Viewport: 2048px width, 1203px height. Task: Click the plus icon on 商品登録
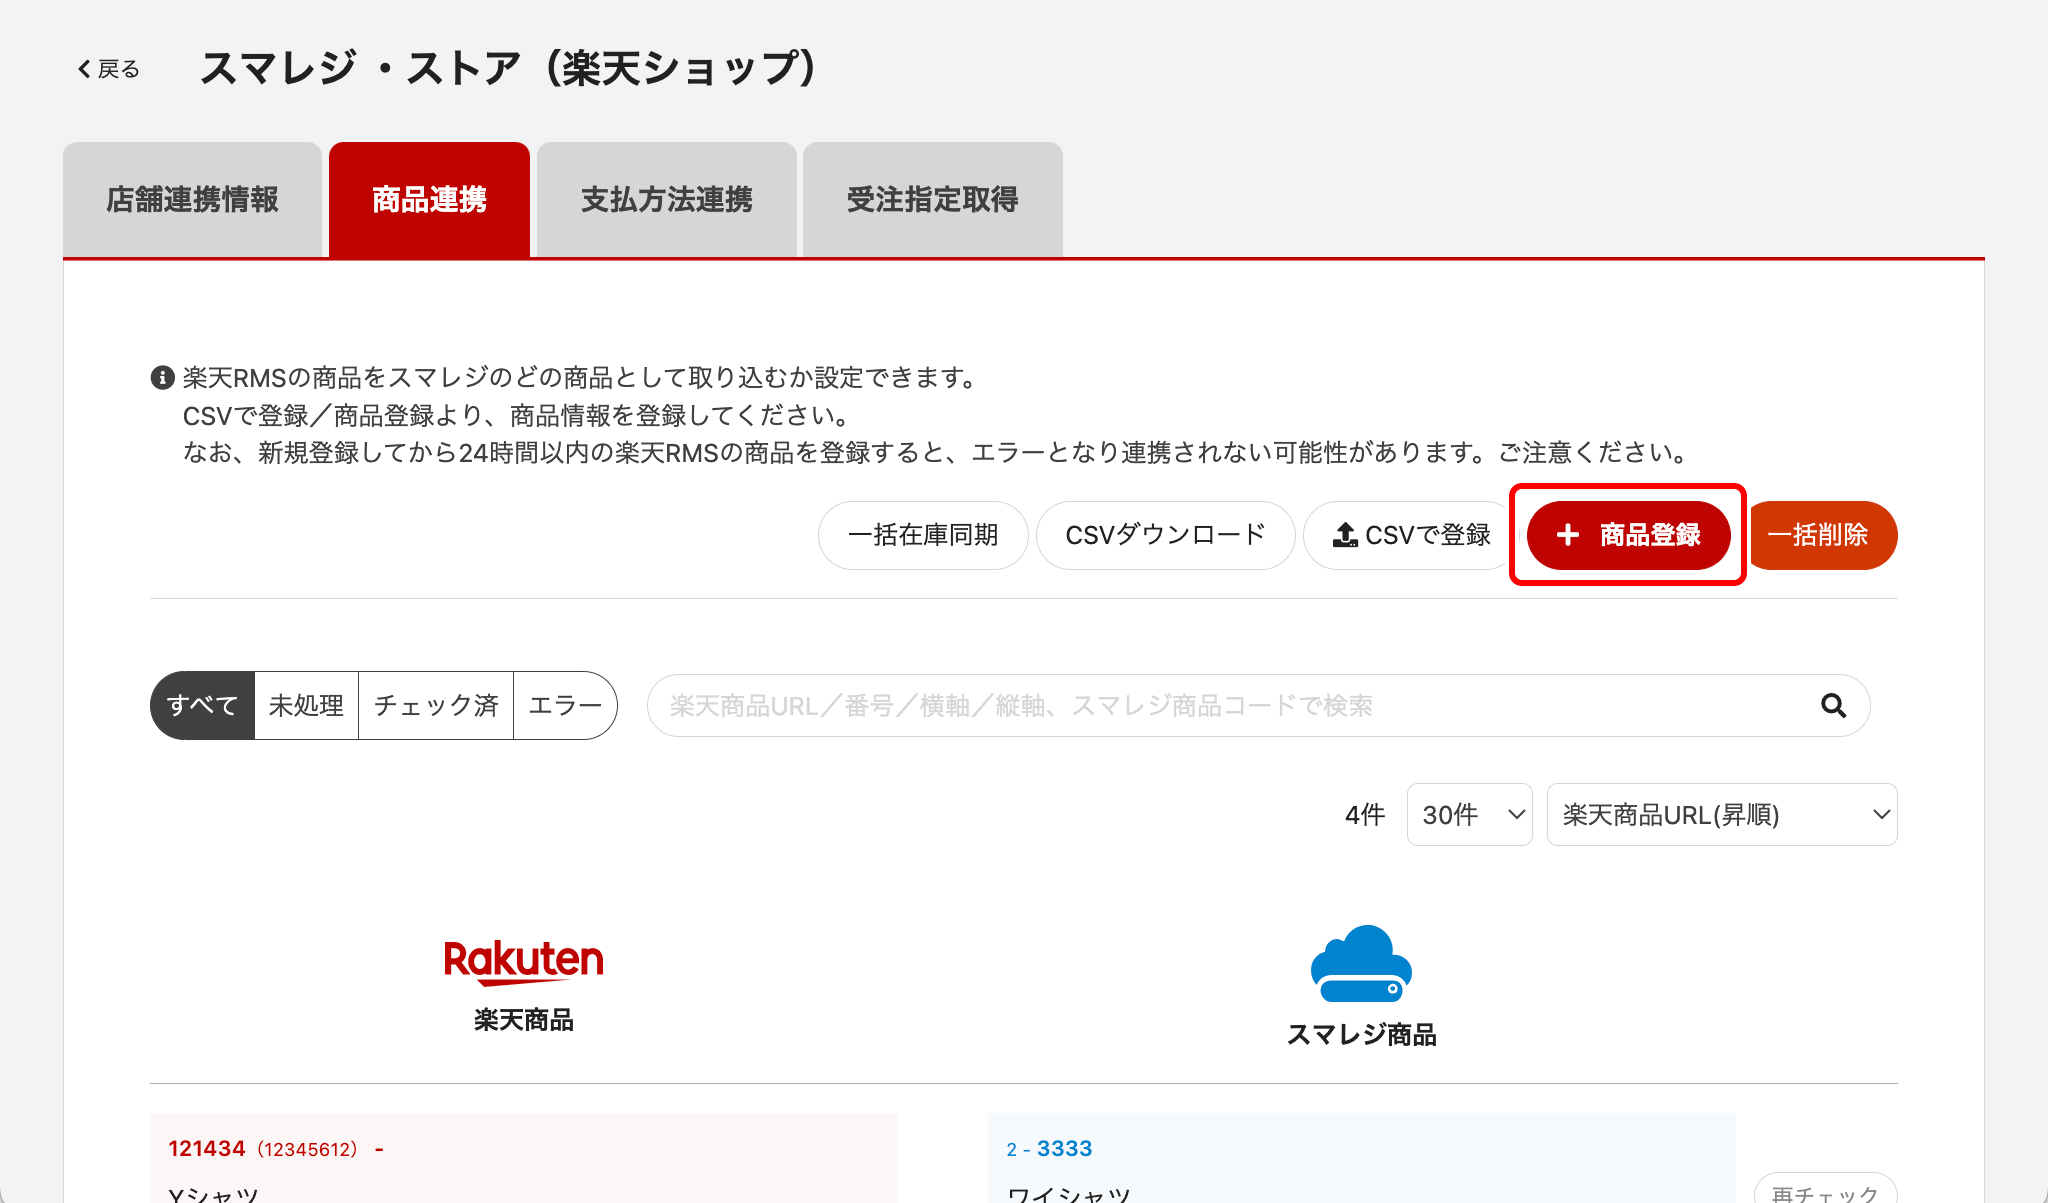1568,535
